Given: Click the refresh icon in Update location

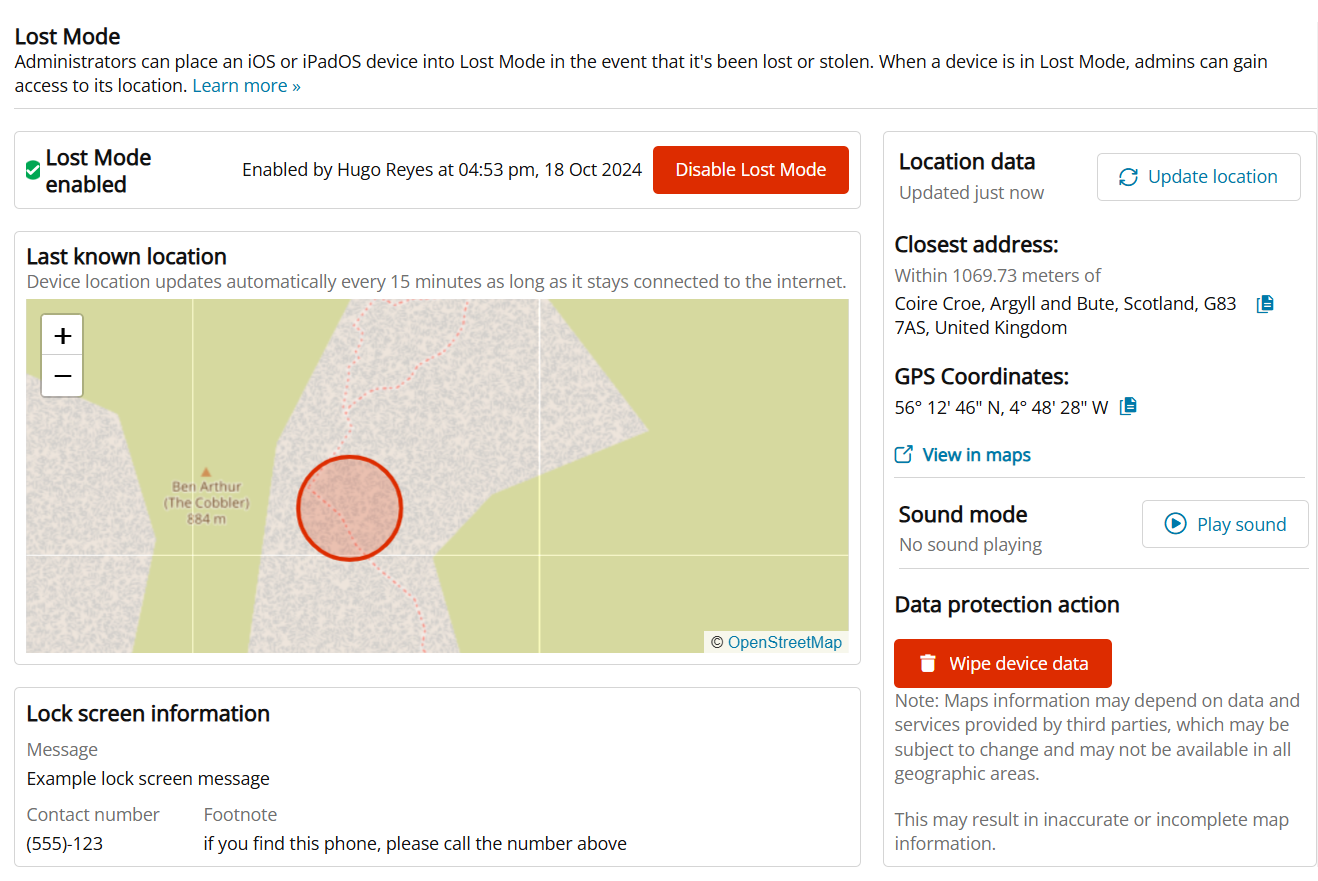Looking at the screenshot, I should 1128,177.
